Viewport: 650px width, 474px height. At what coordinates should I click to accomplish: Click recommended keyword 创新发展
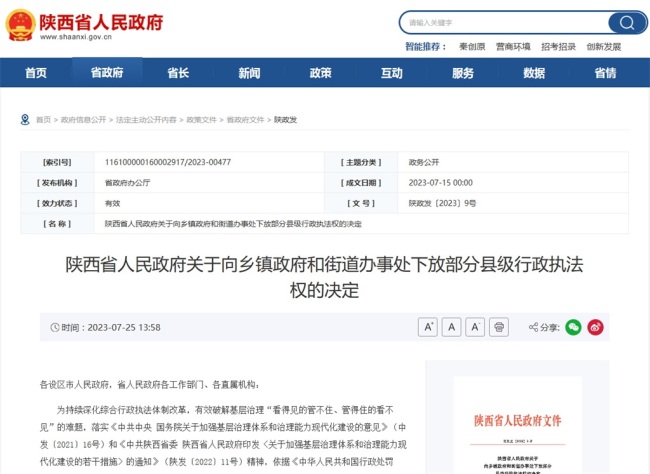click(604, 47)
